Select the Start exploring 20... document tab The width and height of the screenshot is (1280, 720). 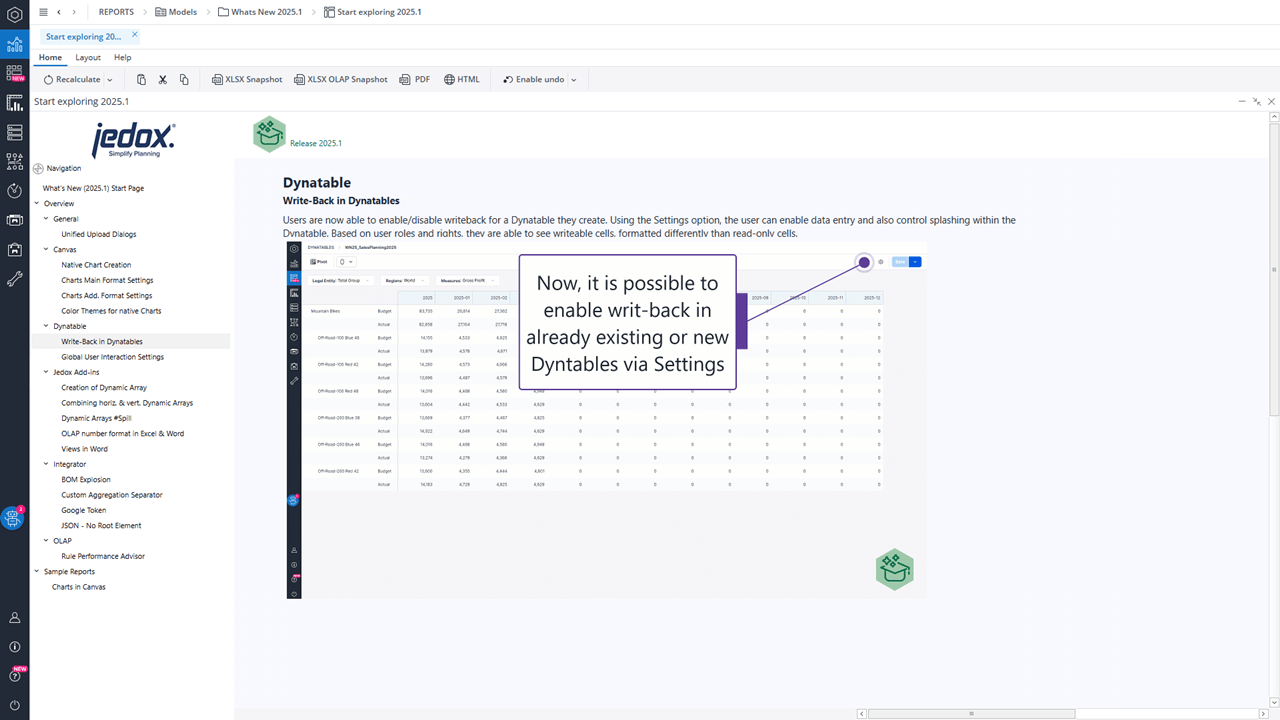pos(84,36)
